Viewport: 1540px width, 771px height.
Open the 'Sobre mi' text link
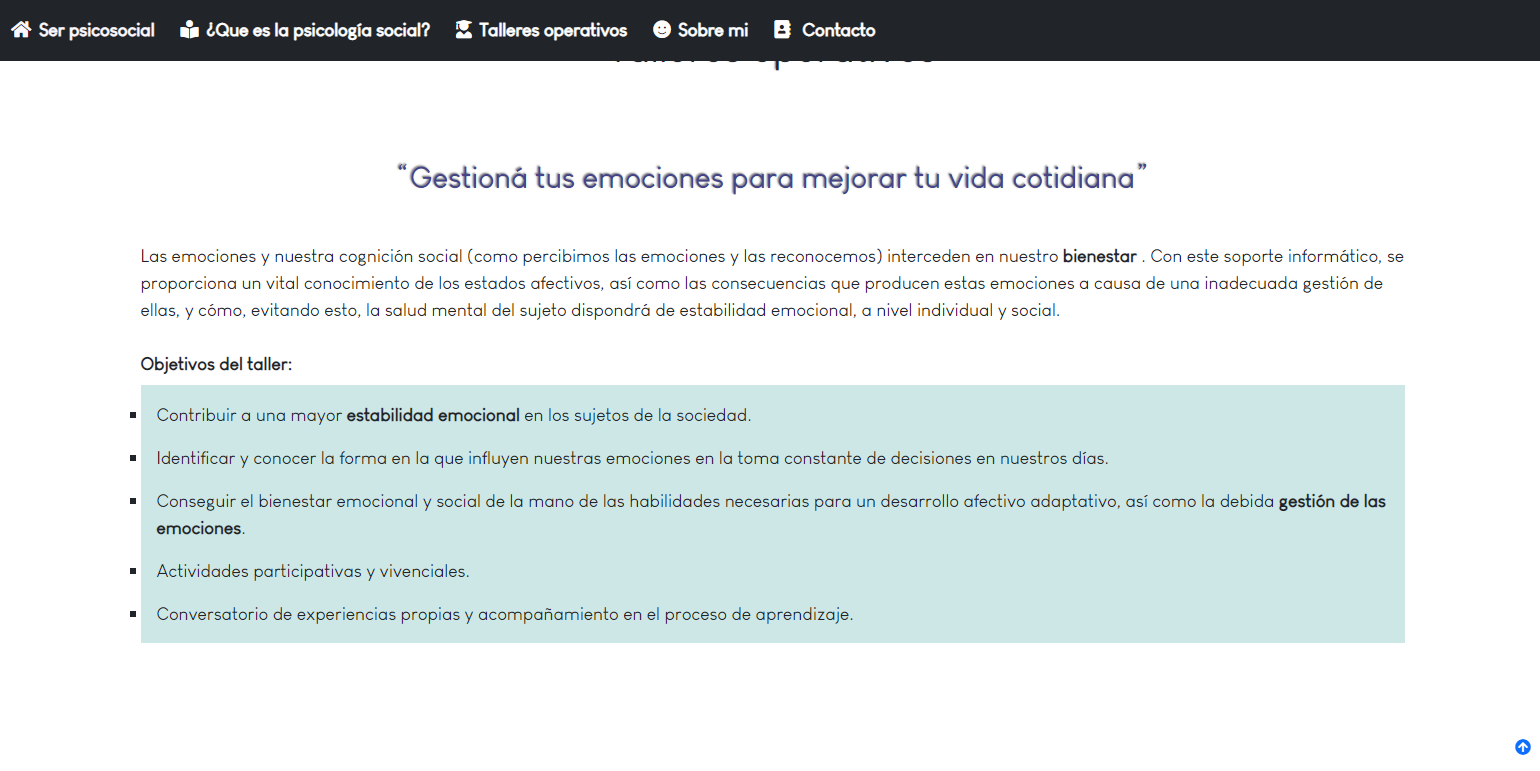pos(713,30)
